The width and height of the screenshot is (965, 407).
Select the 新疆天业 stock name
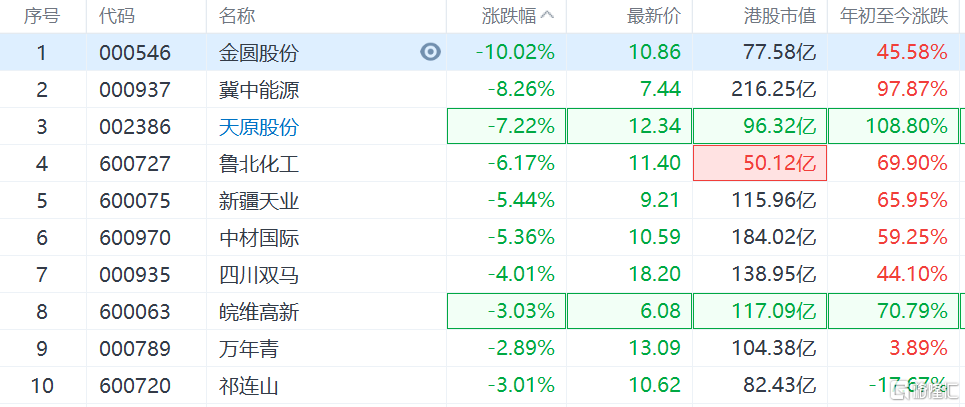[x=259, y=201]
